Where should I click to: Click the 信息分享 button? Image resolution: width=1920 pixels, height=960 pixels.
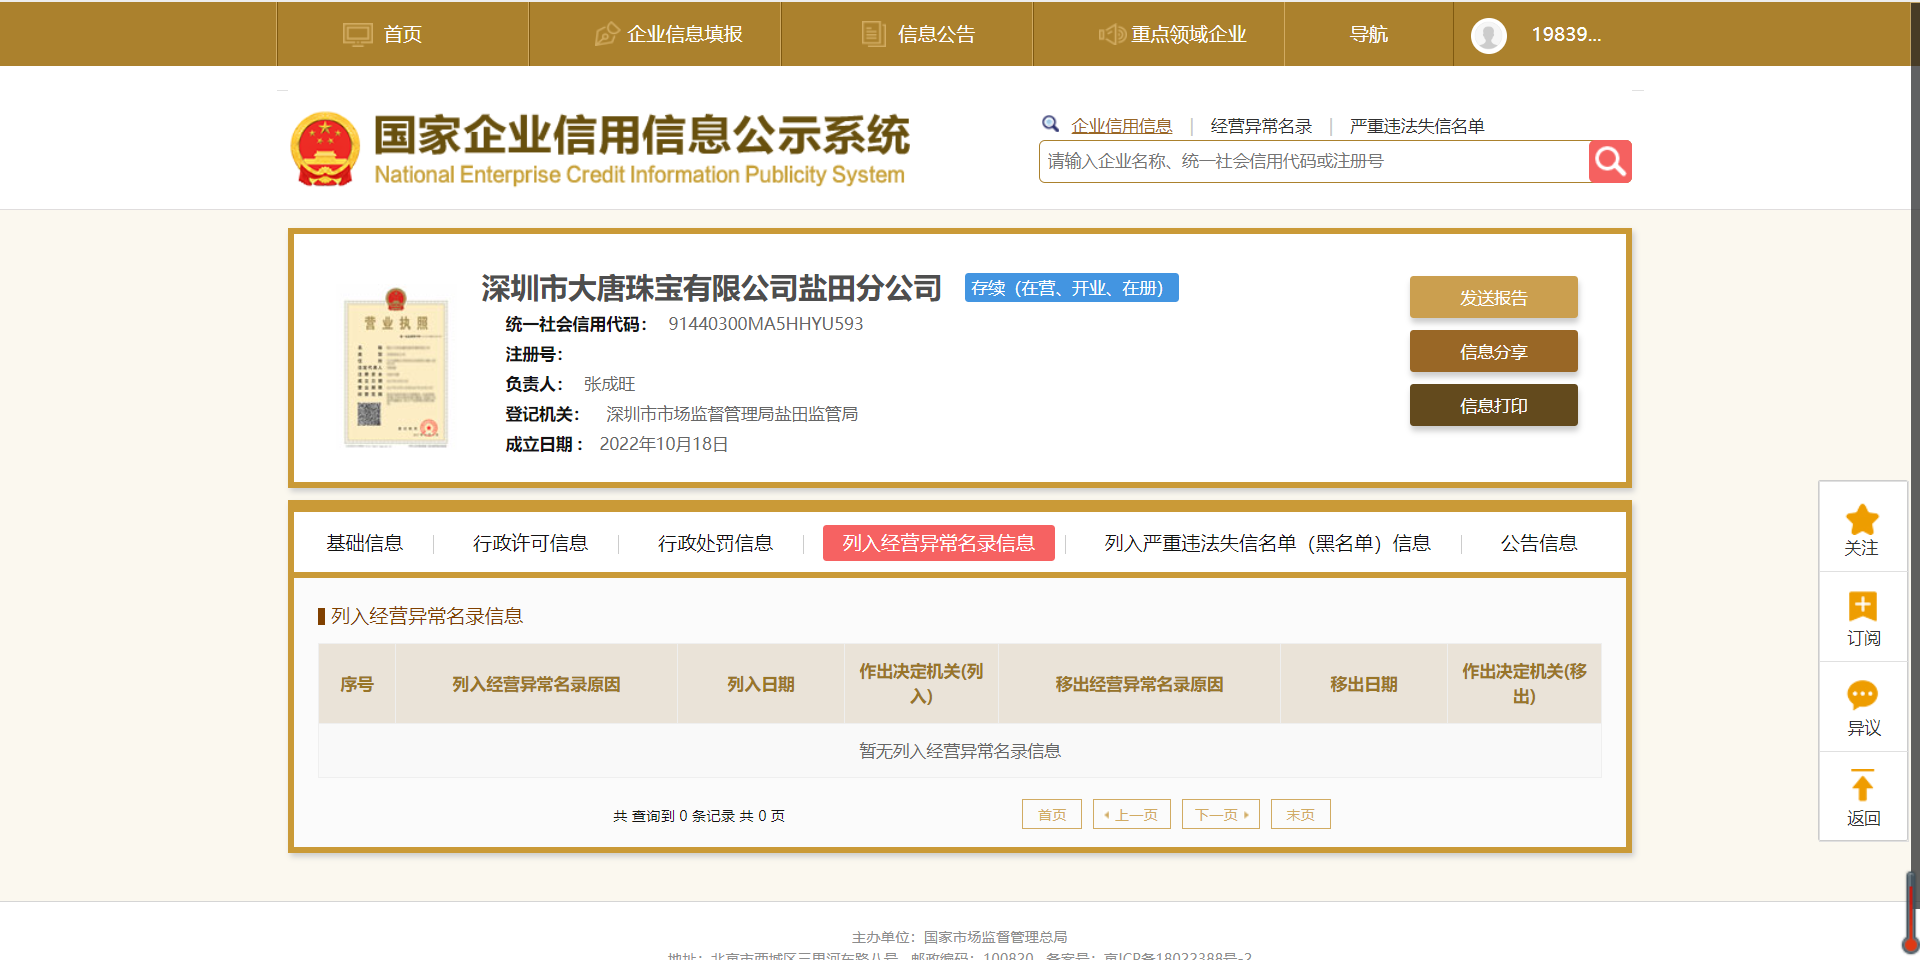(1494, 351)
